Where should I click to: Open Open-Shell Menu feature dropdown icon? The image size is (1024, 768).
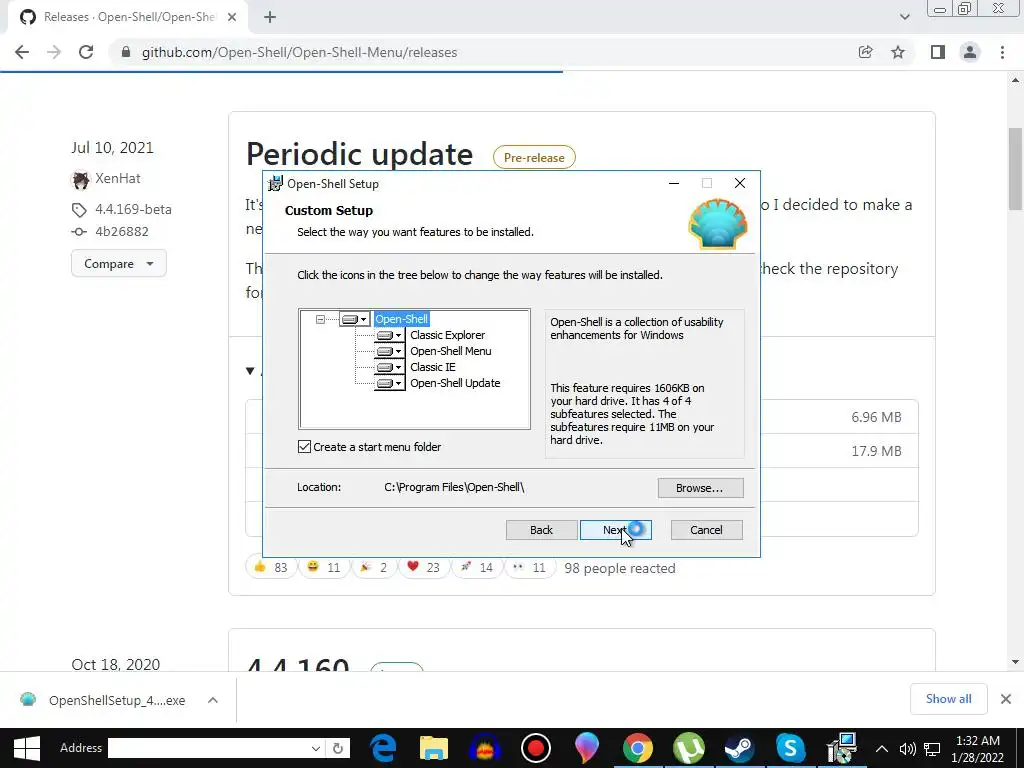[390, 351]
